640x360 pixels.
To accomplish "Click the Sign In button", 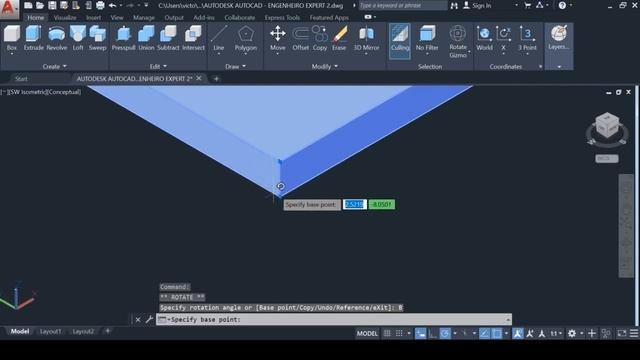I will click(x=477, y=5).
